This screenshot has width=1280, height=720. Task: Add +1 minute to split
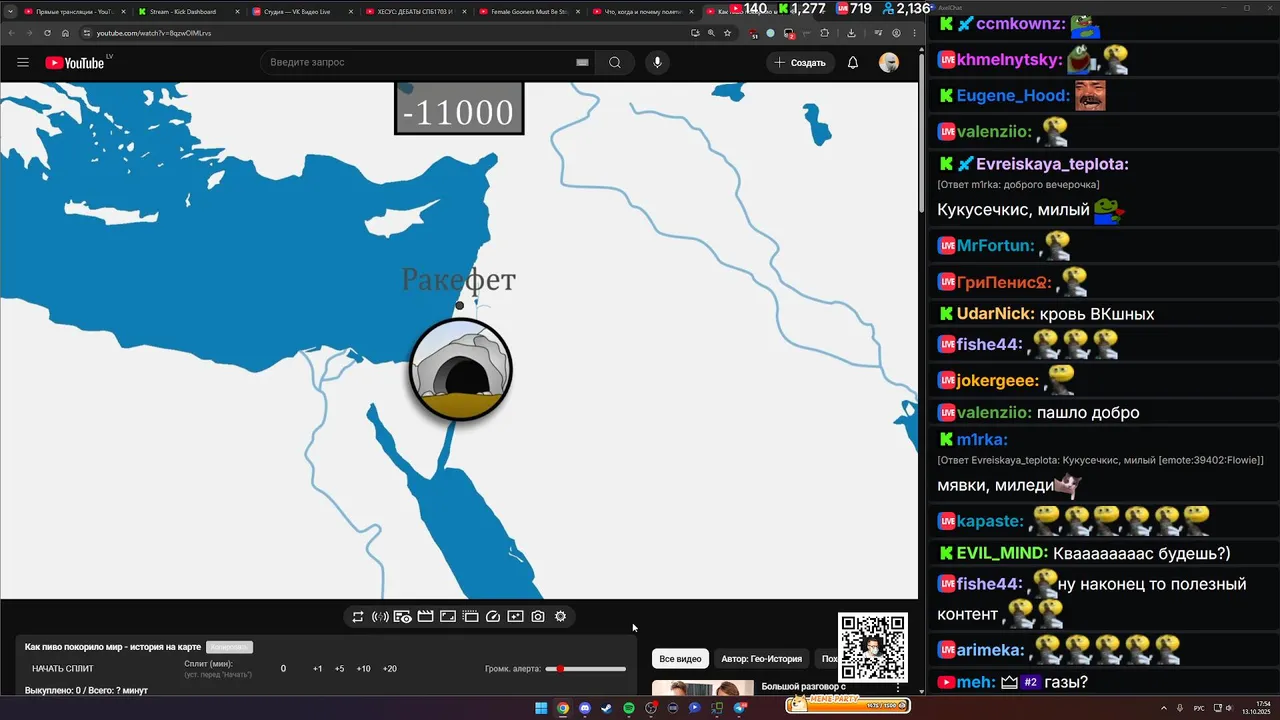(x=318, y=669)
